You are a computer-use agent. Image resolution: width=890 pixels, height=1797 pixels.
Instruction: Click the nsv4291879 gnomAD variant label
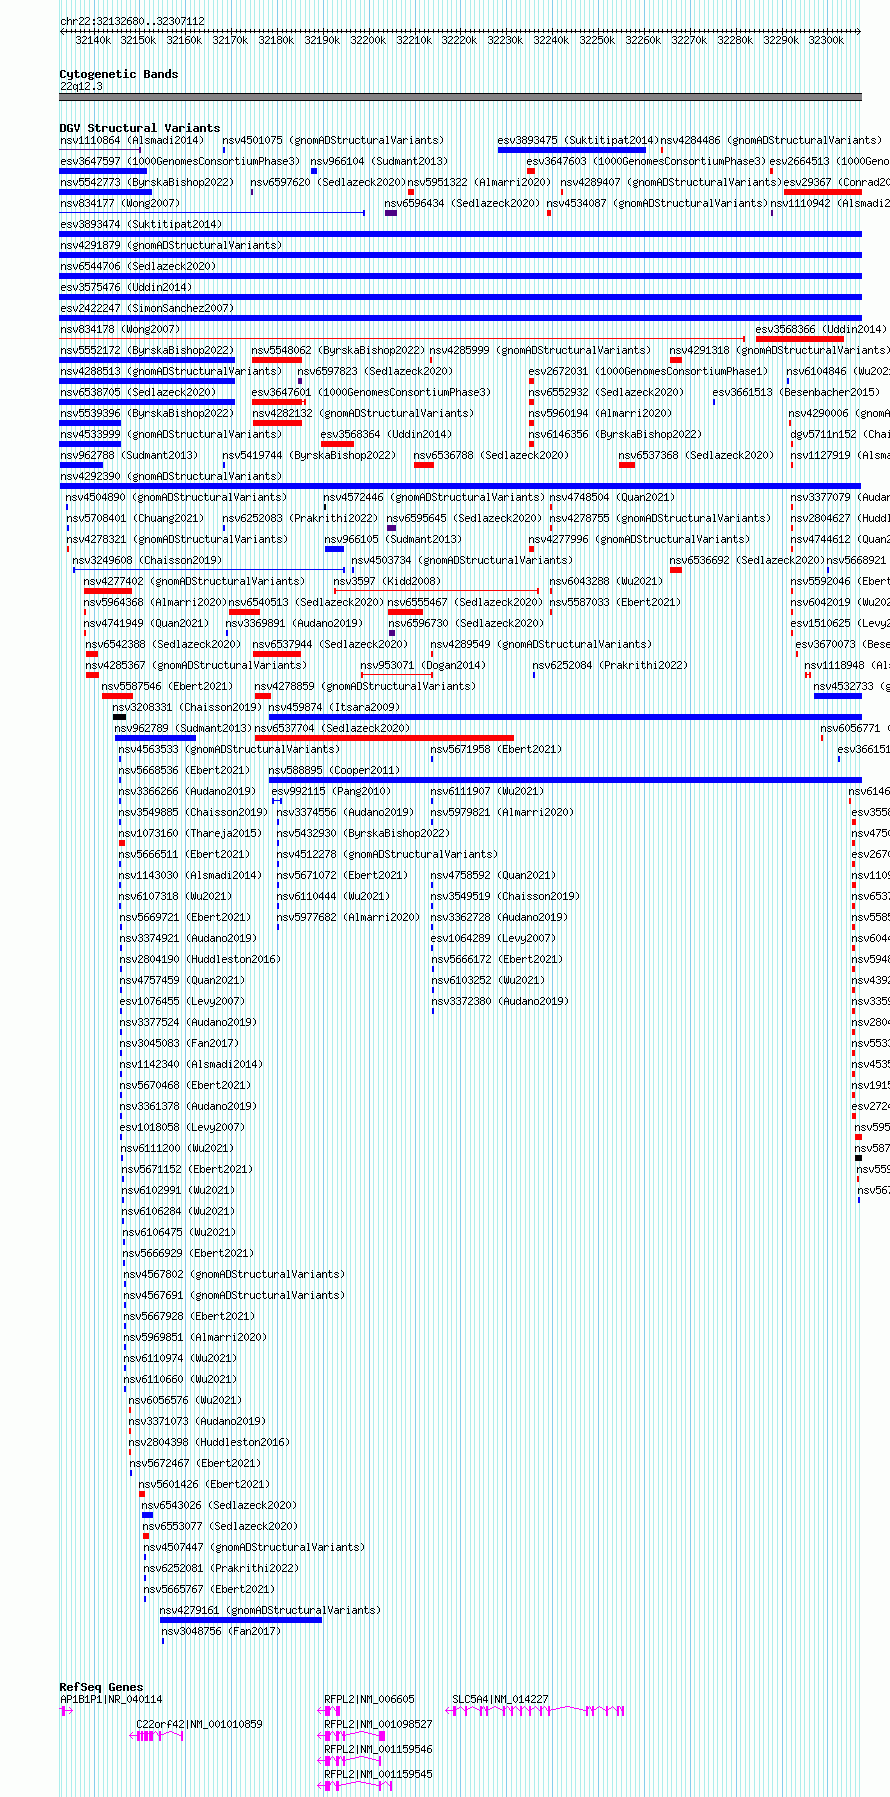(171, 246)
